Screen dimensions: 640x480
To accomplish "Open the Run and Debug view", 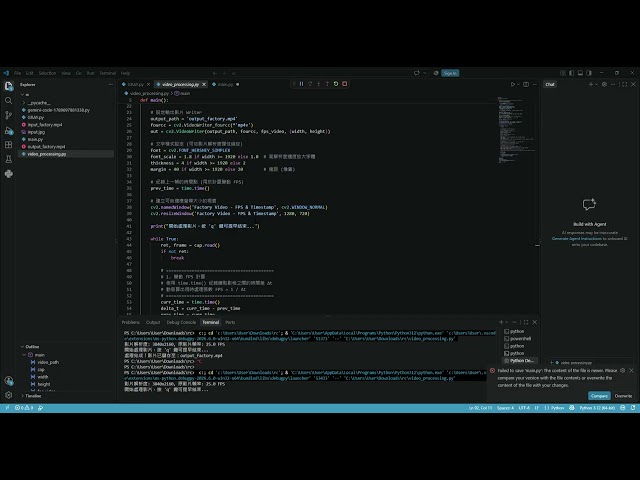I will (x=9, y=130).
